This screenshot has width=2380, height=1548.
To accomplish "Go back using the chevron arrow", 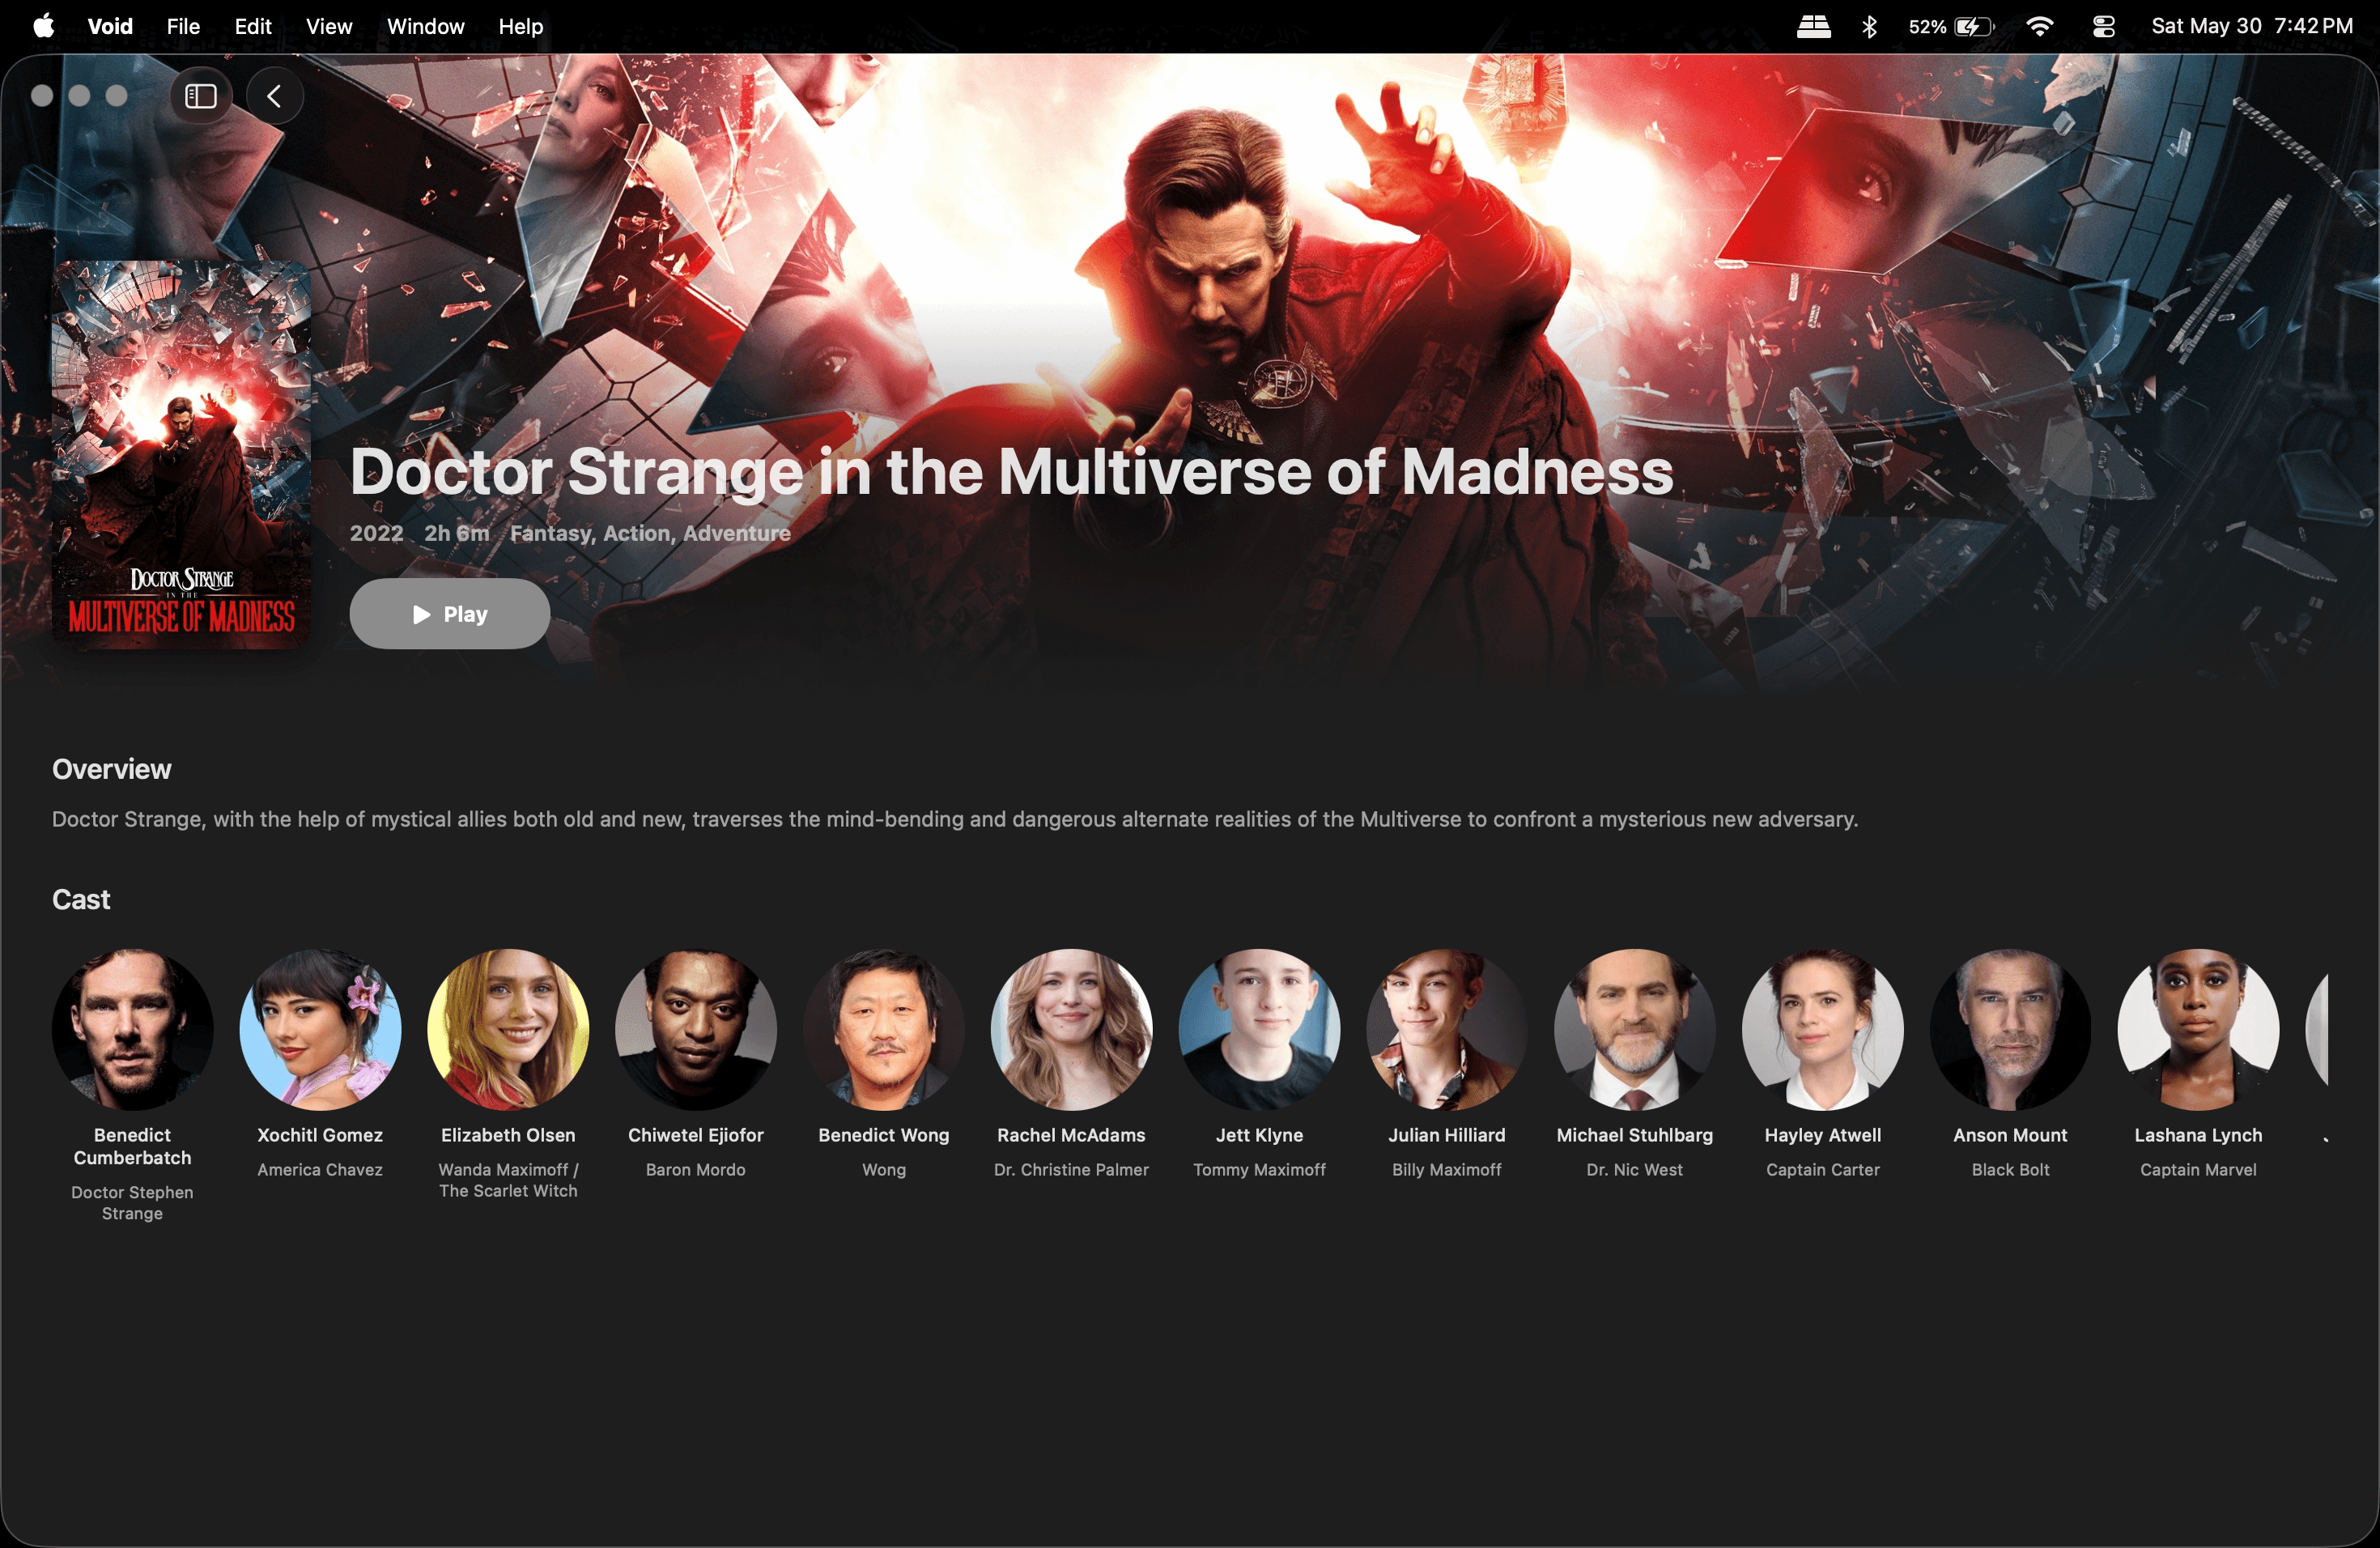I will click(x=274, y=96).
